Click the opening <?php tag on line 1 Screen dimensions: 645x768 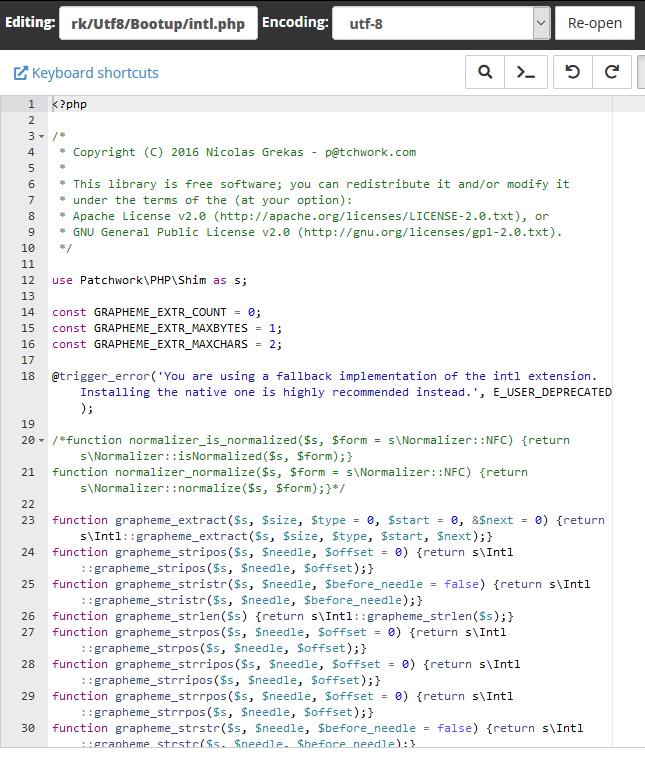69,104
